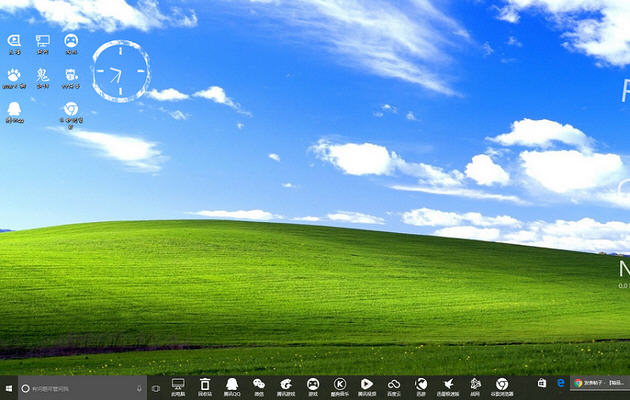Click the microphone icon in search box

coord(139,388)
